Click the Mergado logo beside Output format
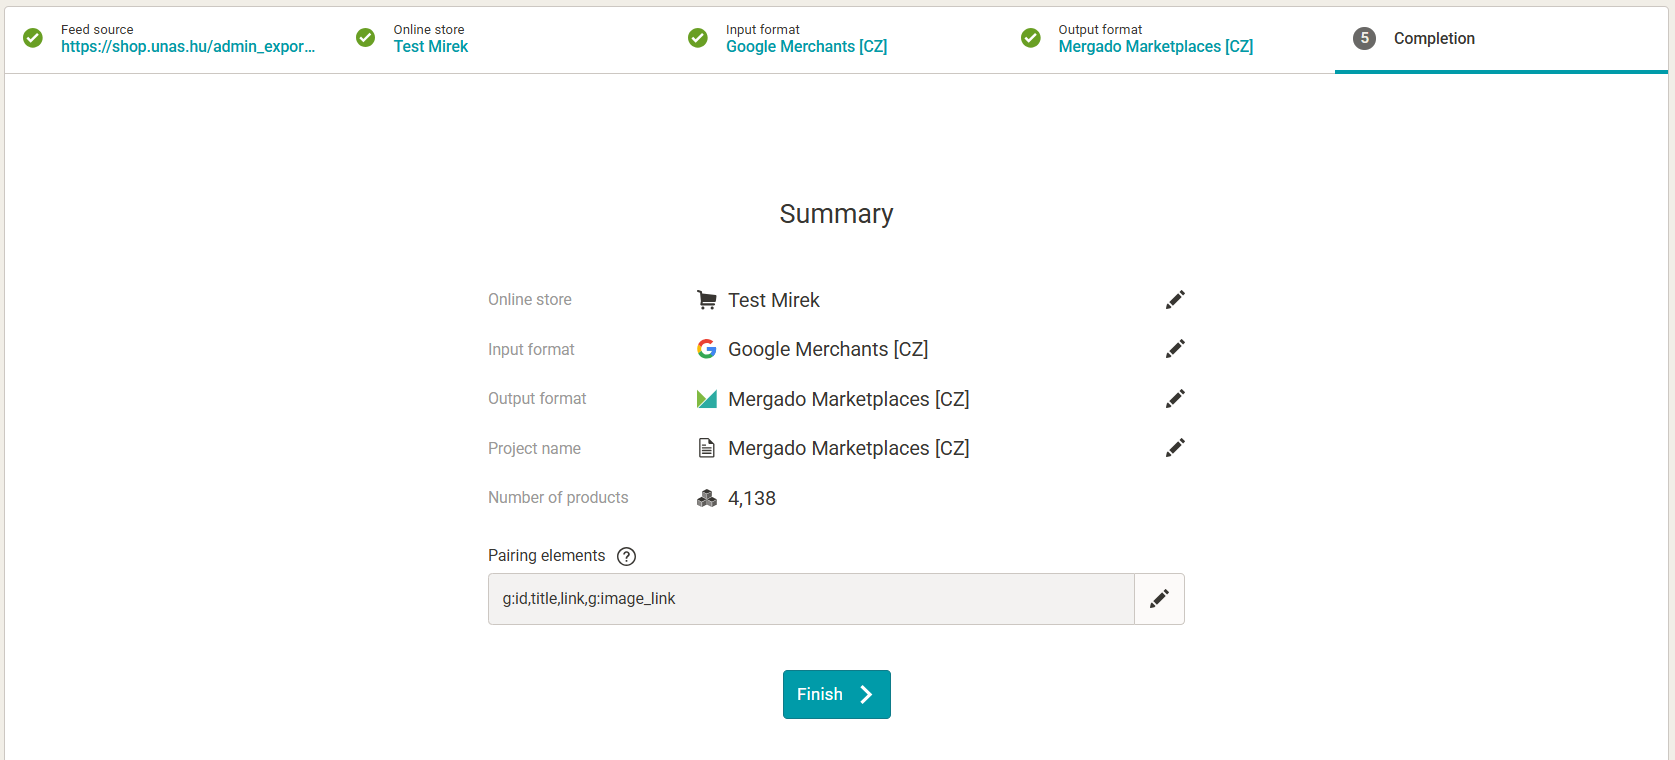Image resolution: width=1675 pixels, height=760 pixels. 706,399
